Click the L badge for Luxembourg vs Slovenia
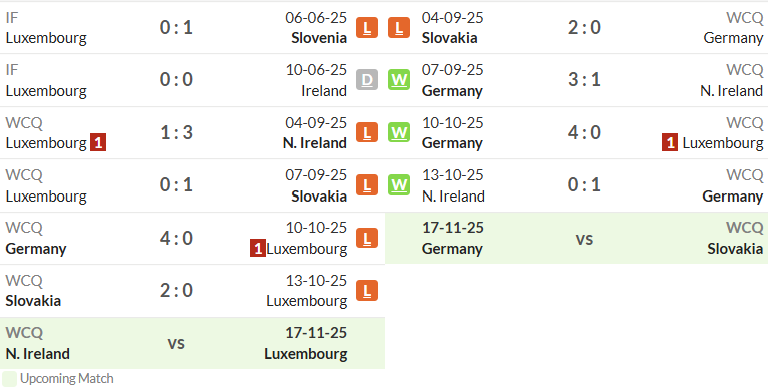The image size is (768, 392). (x=367, y=27)
